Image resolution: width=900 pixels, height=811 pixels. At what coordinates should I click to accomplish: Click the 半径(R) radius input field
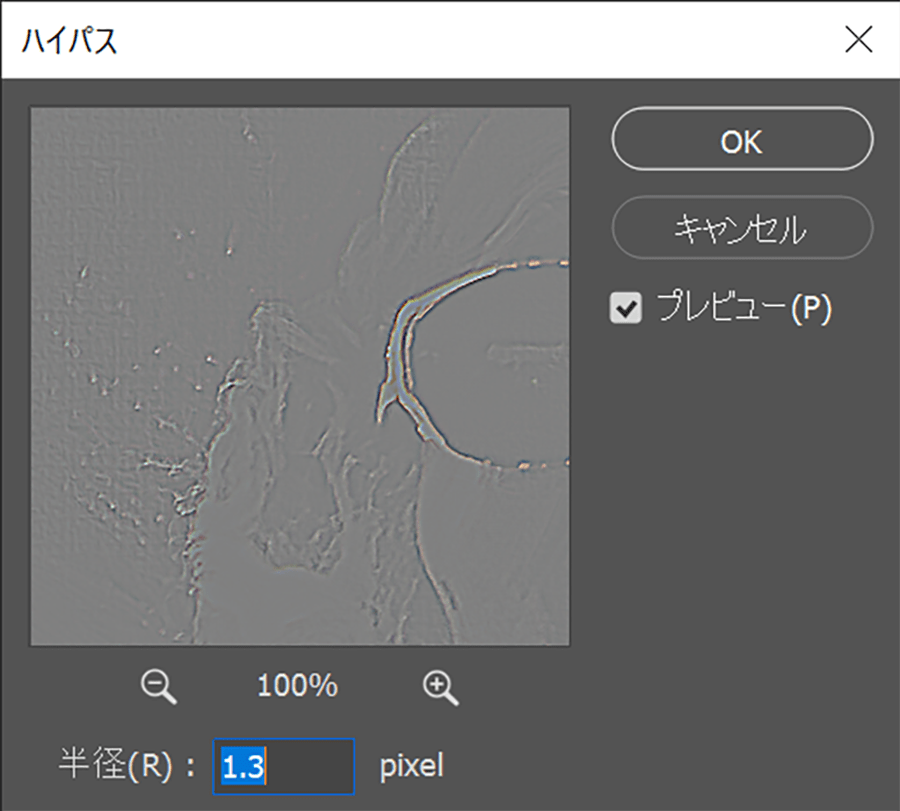coord(284,766)
